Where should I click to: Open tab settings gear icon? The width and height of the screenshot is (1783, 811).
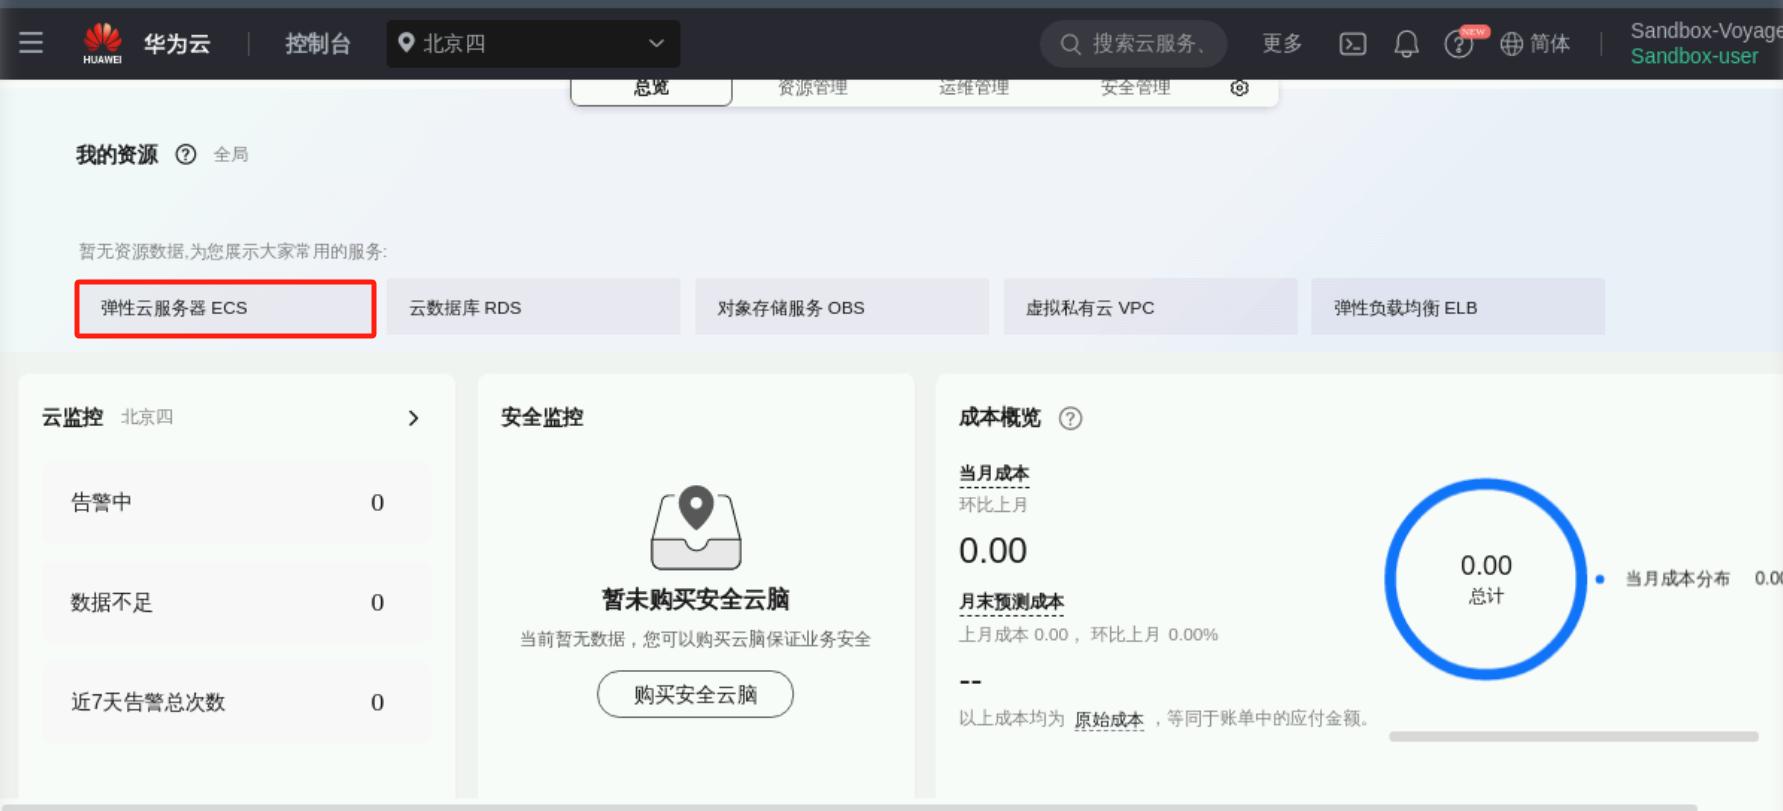1239,88
